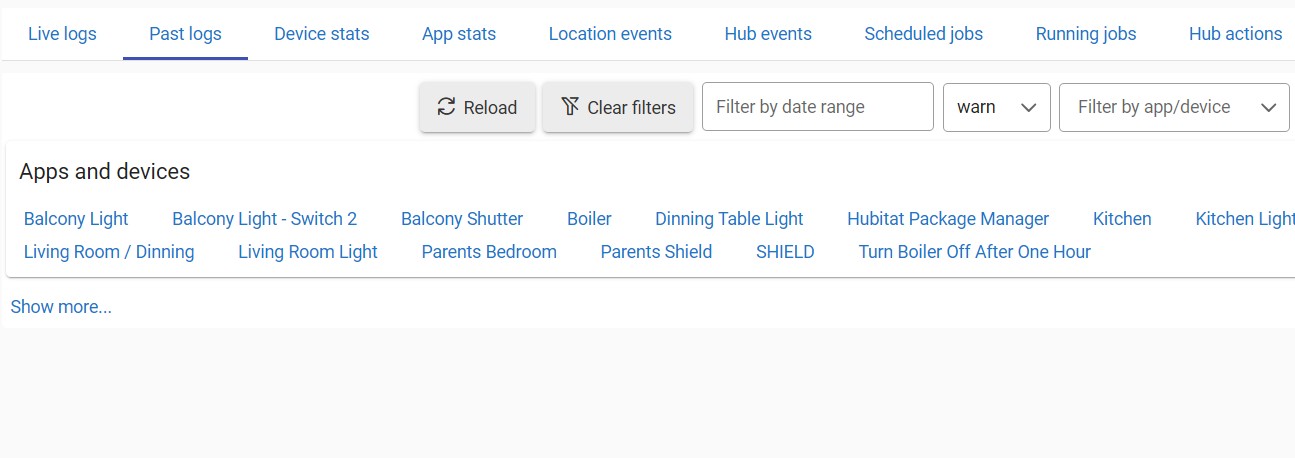This screenshot has width=1295, height=458.
Task: Go to the App stats tab
Action: pos(459,34)
